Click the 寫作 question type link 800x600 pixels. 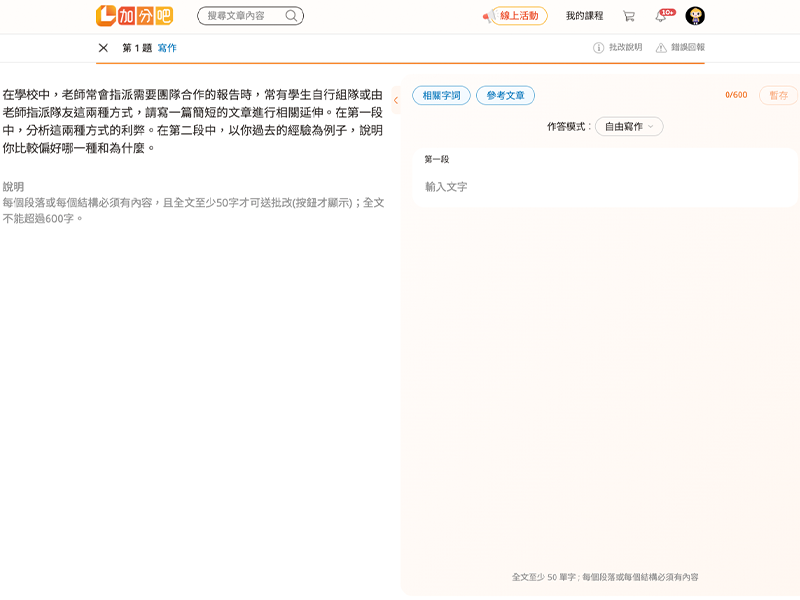pyautogui.click(x=167, y=48)
